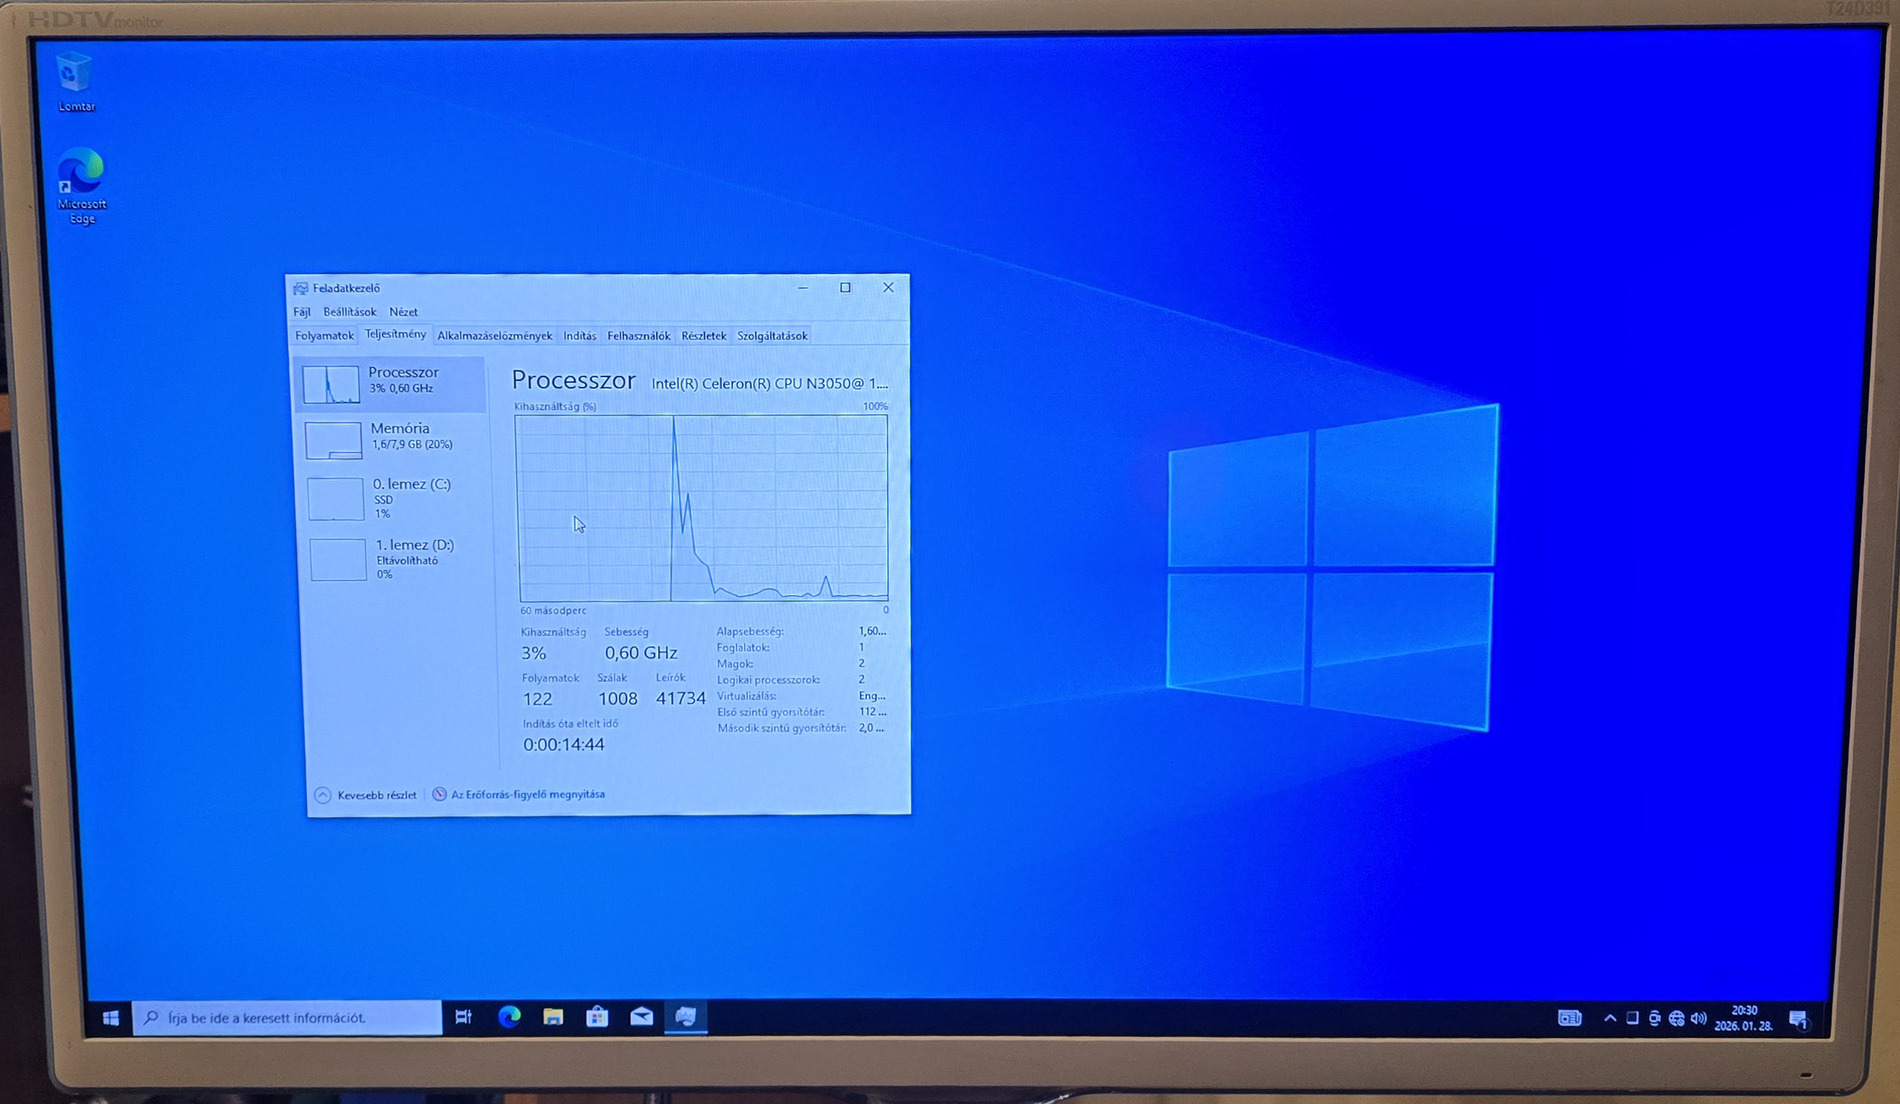Click the 41734 handles value
Image resolution: width=1900 pixels, height=1104 pixels.
681,698
